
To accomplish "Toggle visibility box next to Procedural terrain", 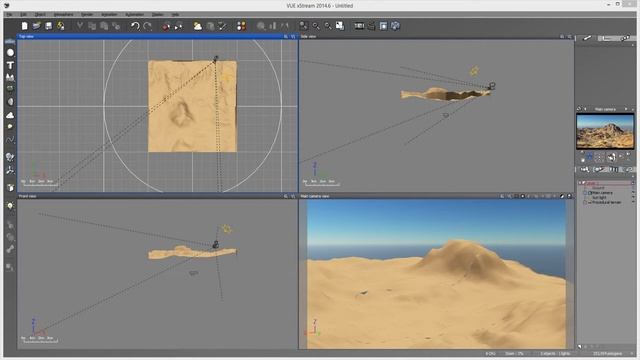I will (585, 202).
